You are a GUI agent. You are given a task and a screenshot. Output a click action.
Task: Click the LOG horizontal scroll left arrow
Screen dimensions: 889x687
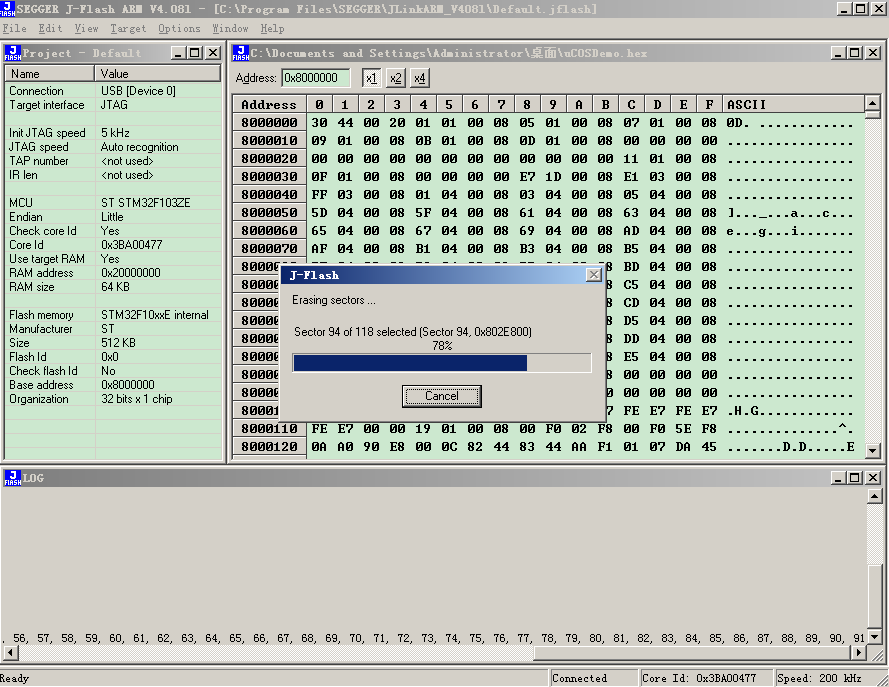[10, 652]
